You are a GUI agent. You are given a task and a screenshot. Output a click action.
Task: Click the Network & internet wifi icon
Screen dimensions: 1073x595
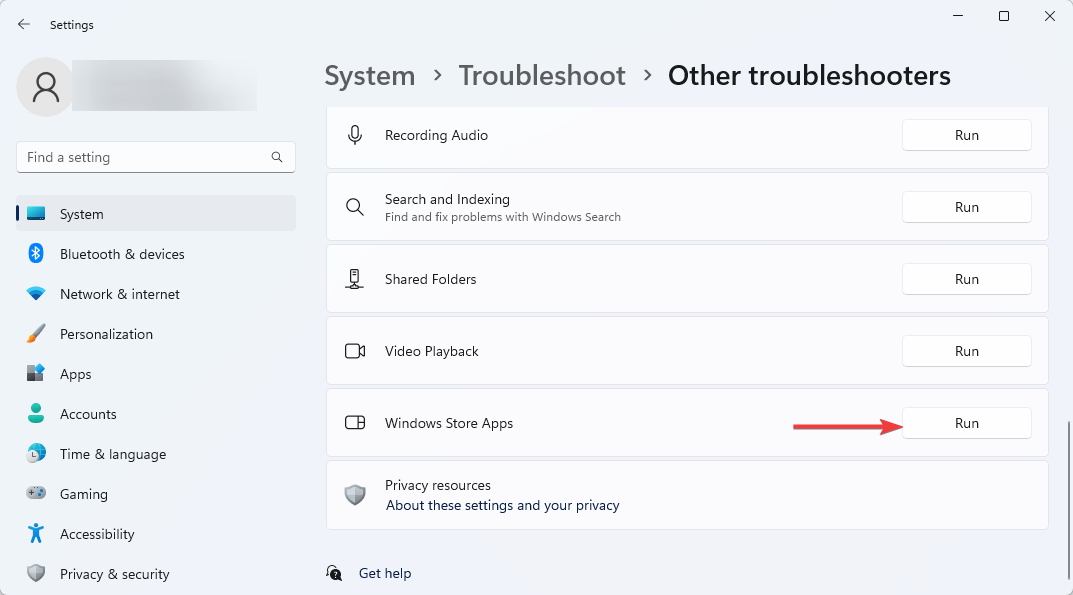point(36,294)
